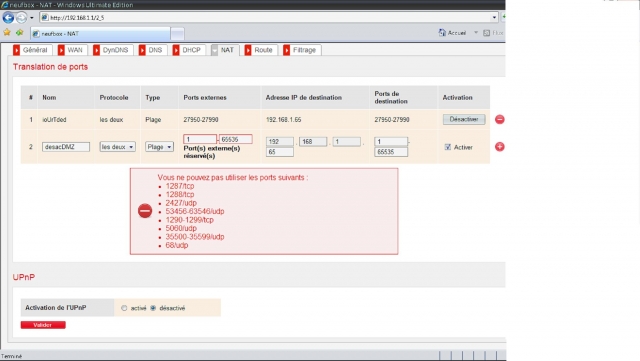Screen dimensions: 640x361
Task: Click IP third octet field 1
Action: (x=347, y=142)
